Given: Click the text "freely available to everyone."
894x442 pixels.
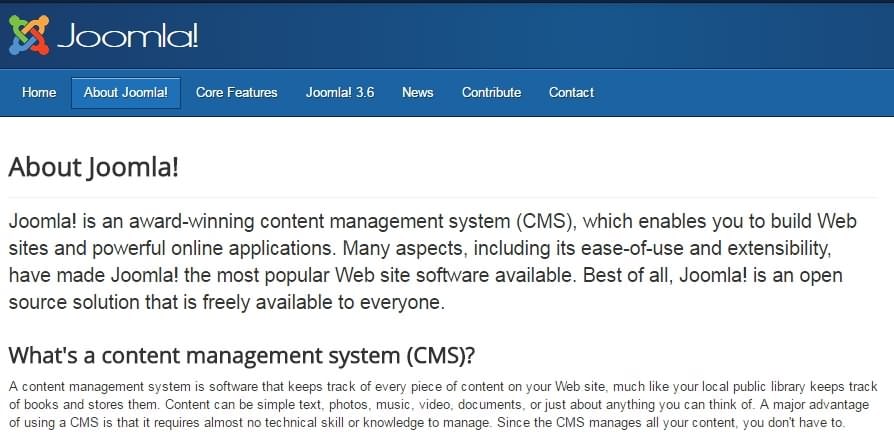Looking at the screenshot, I should click(x=323, y=303).
